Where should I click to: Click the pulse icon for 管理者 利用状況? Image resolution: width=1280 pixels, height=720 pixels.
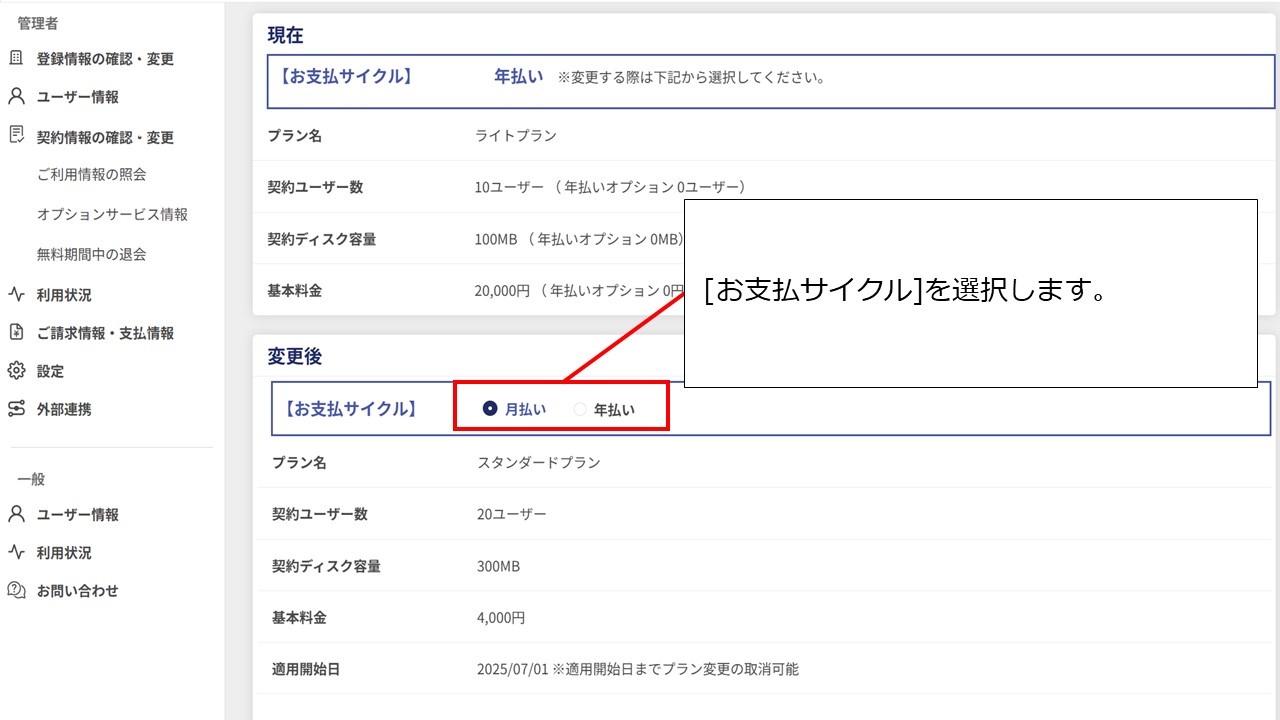coord(16,295)
